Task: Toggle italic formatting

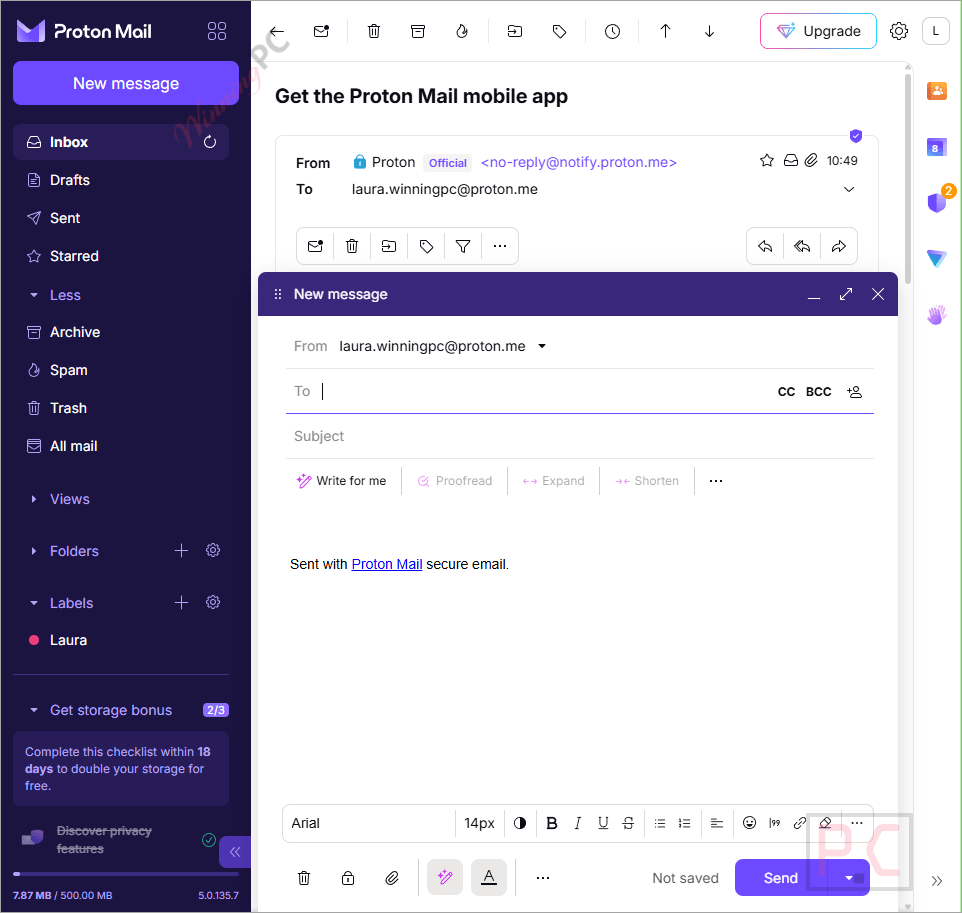Action: tap(577, 823)
